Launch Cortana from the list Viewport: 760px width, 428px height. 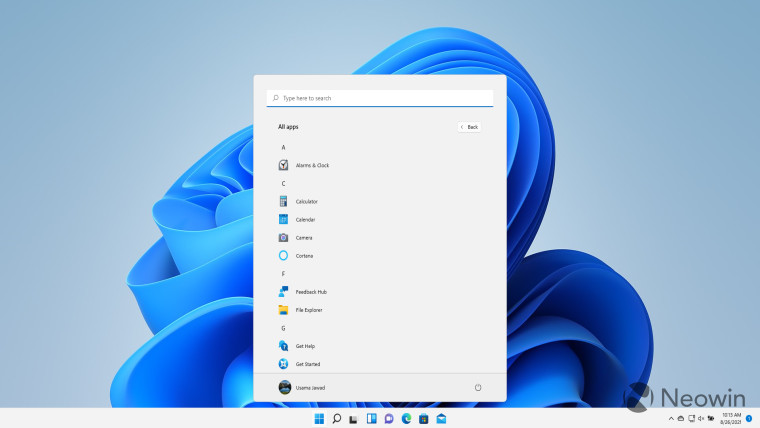tap(296, 255)
